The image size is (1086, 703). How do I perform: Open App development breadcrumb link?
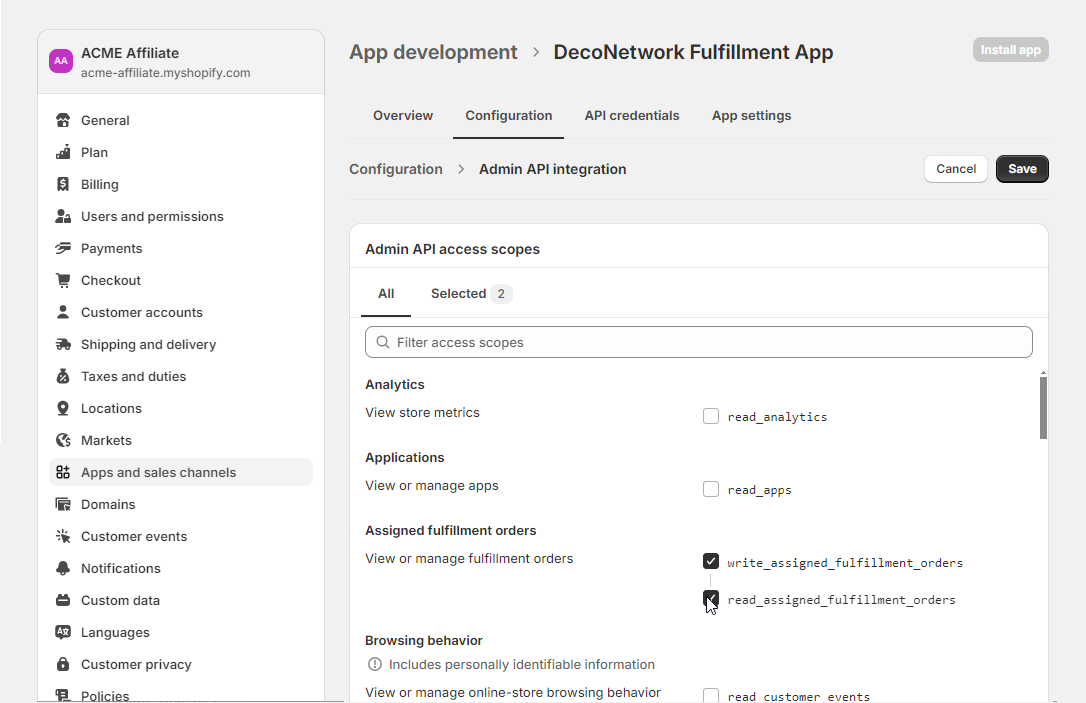point(433,52)
